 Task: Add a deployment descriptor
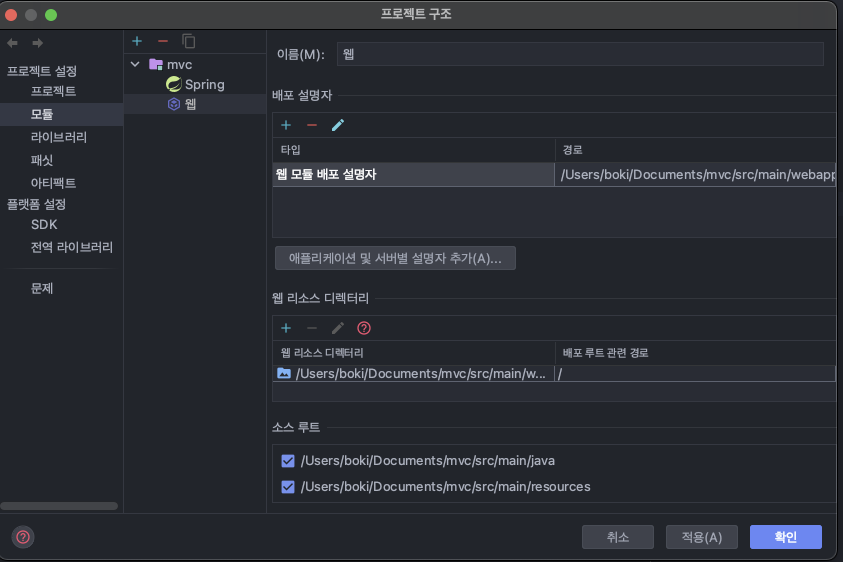pyautogui.click(x=286, y=125)
